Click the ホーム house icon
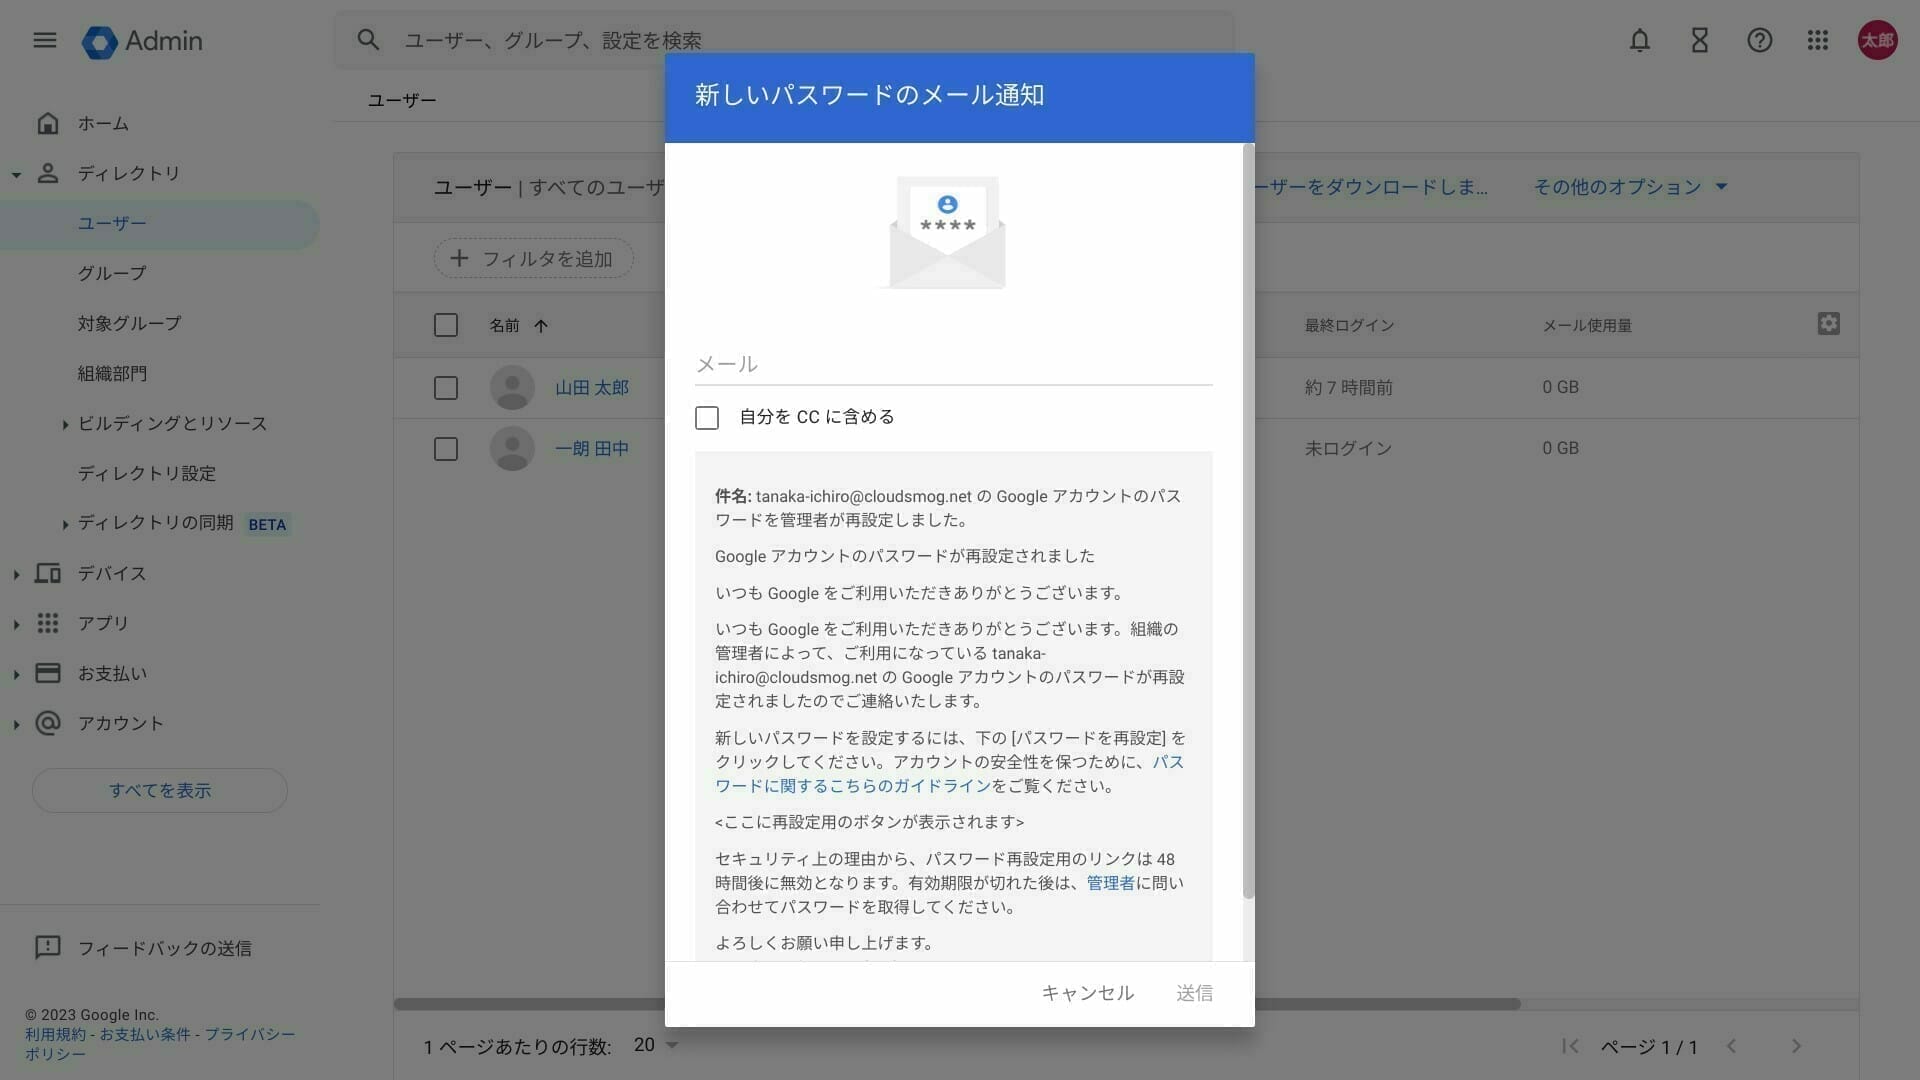The height and width of the screenshot is (1080, 1920). pyautogui.click(x=47, y=123)
